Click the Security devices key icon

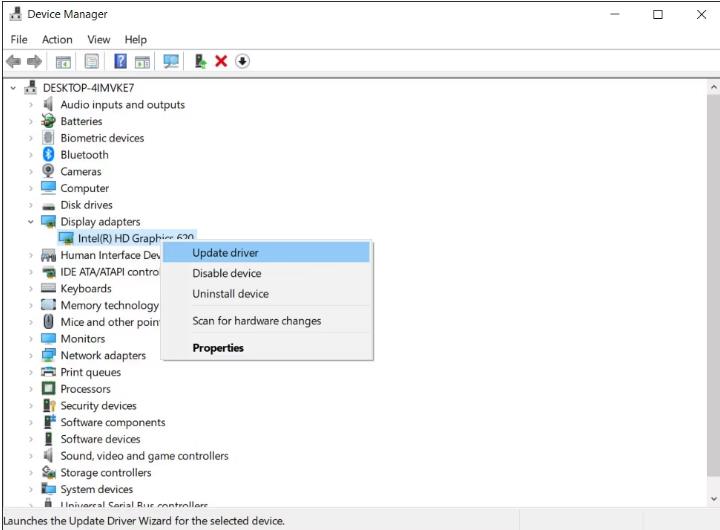coord(49,405)
